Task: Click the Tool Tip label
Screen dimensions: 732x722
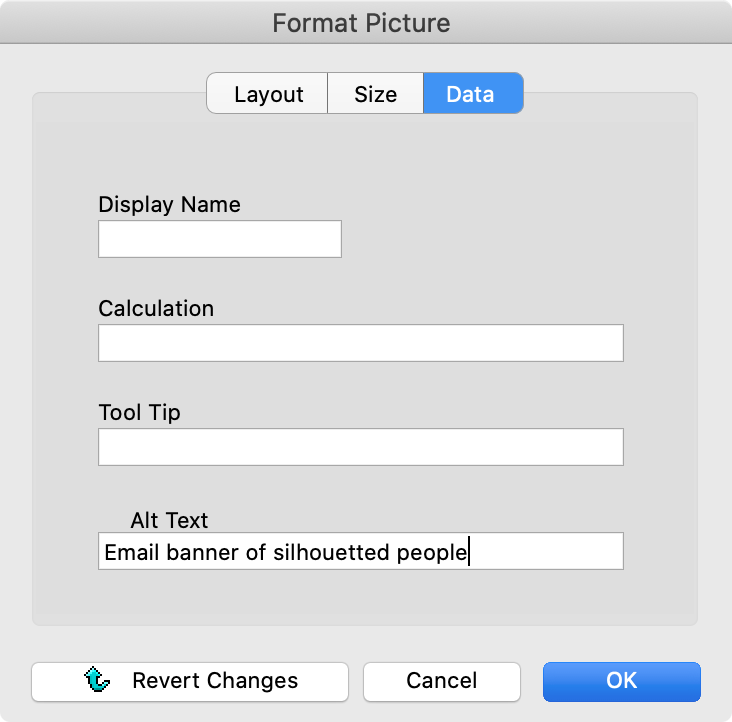Action: [139, 412]
